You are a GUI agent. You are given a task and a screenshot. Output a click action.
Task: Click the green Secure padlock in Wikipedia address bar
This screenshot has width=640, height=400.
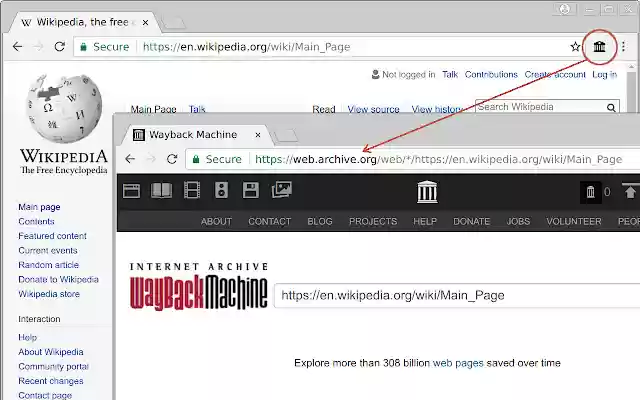coord(83,47)
